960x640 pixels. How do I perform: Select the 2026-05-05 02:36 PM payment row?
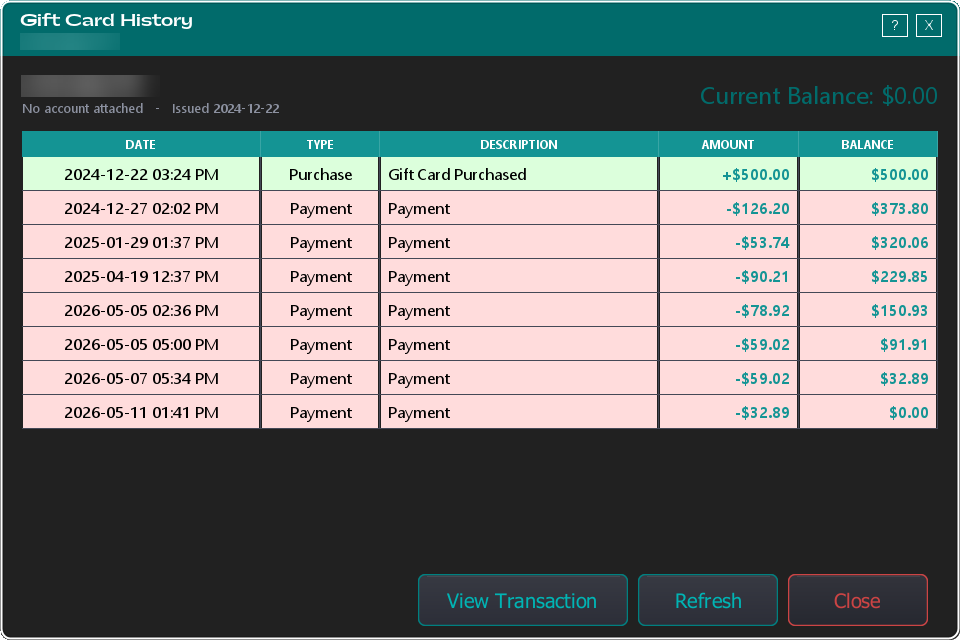coord(479,311)
